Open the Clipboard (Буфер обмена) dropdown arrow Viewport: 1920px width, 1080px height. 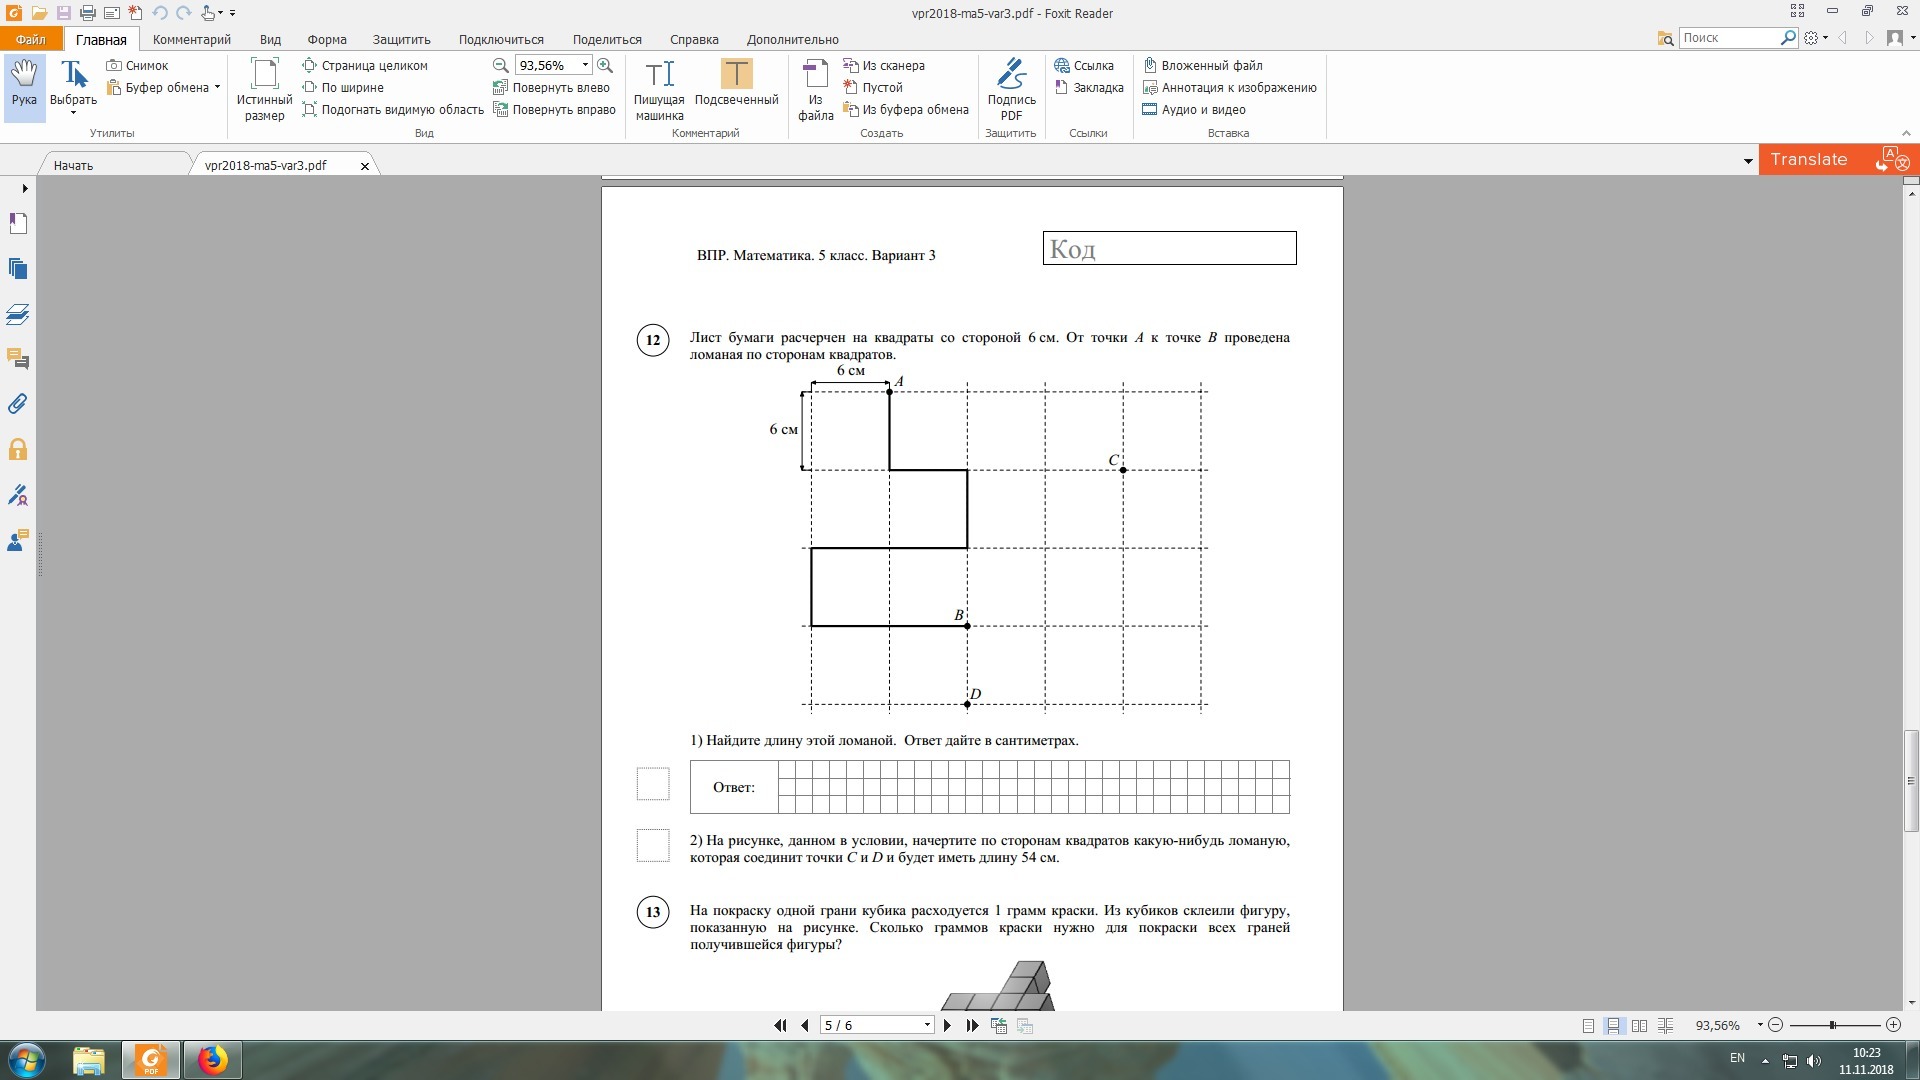click(x=217, y=88)
